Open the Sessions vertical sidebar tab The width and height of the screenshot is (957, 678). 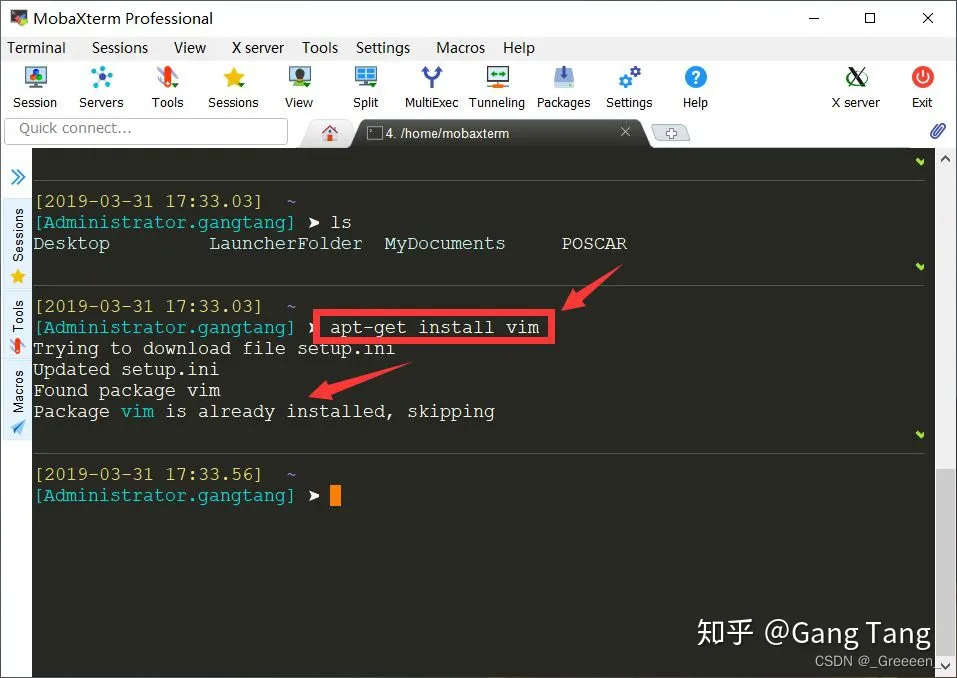[18, 243]
